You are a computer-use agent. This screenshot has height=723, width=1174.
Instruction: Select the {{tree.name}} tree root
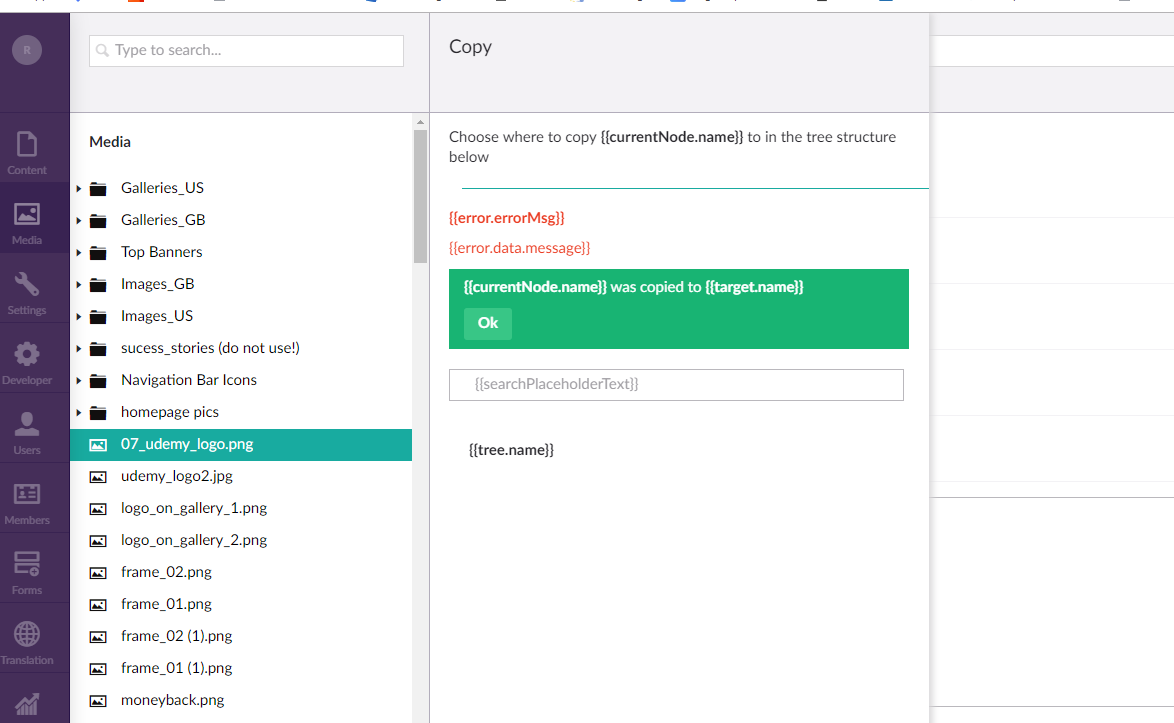511,450
